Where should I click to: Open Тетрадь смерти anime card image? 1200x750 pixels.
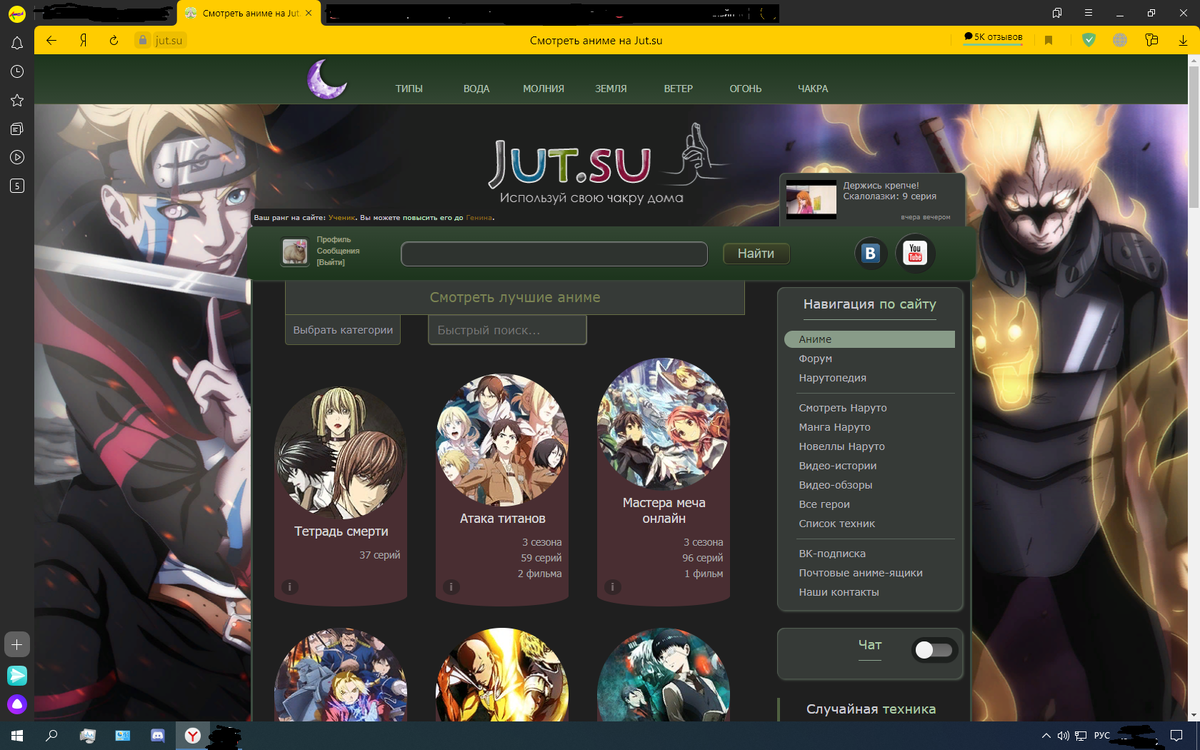click(x=341, y=453)
